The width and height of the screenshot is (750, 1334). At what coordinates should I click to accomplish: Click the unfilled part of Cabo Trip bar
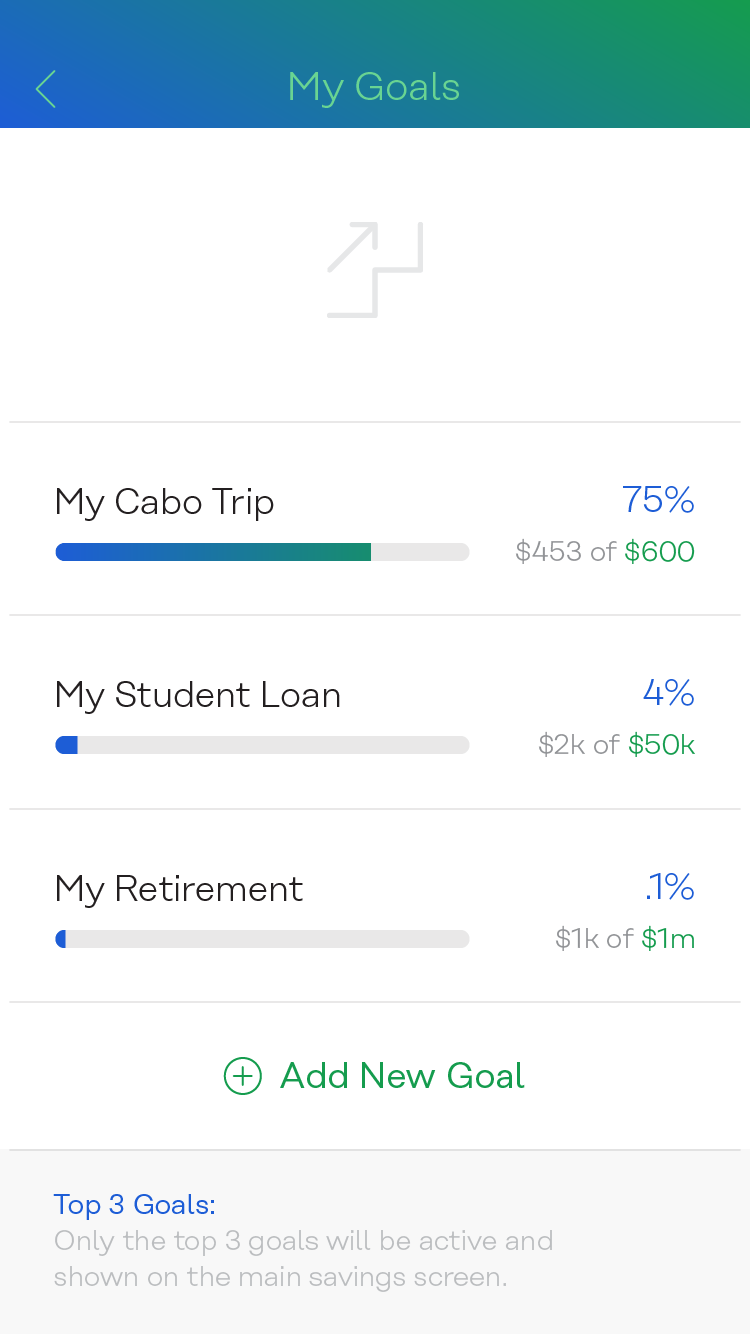[x=420, y=552]
